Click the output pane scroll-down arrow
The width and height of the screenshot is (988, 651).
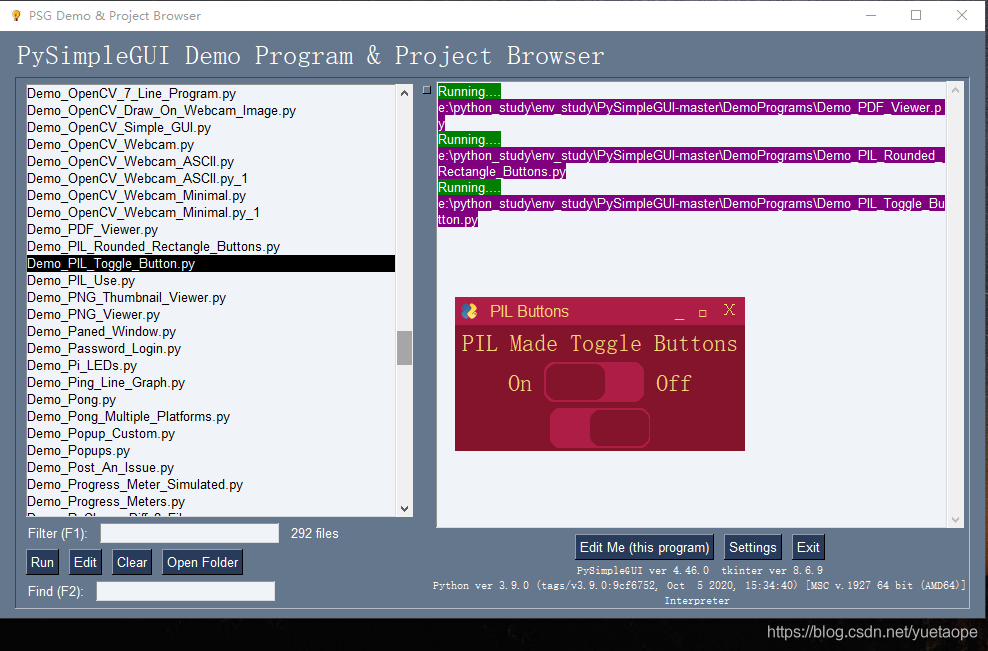click(955, 519)
